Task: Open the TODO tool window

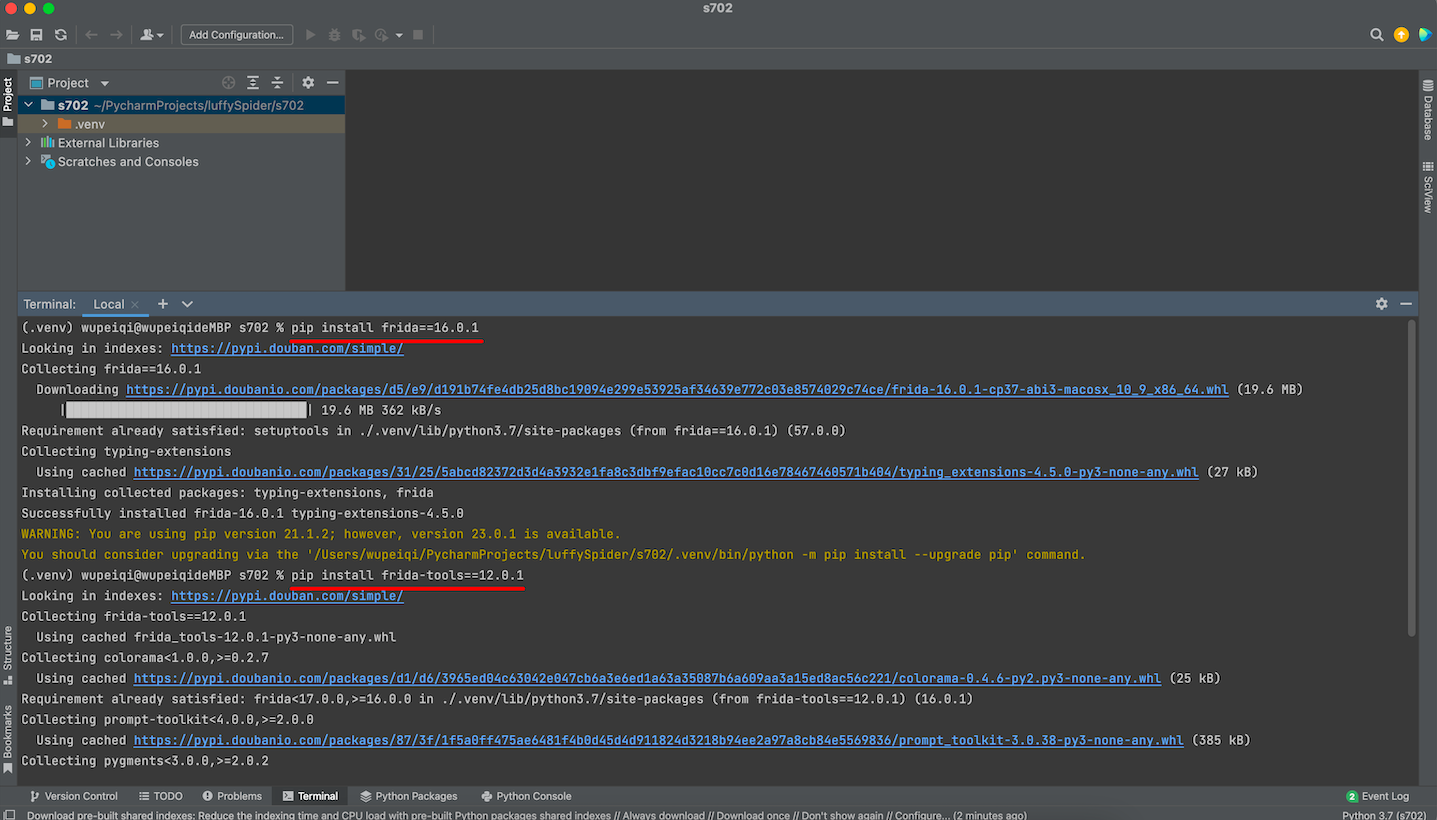Action: pyautogui.click(x=160, y=796)
